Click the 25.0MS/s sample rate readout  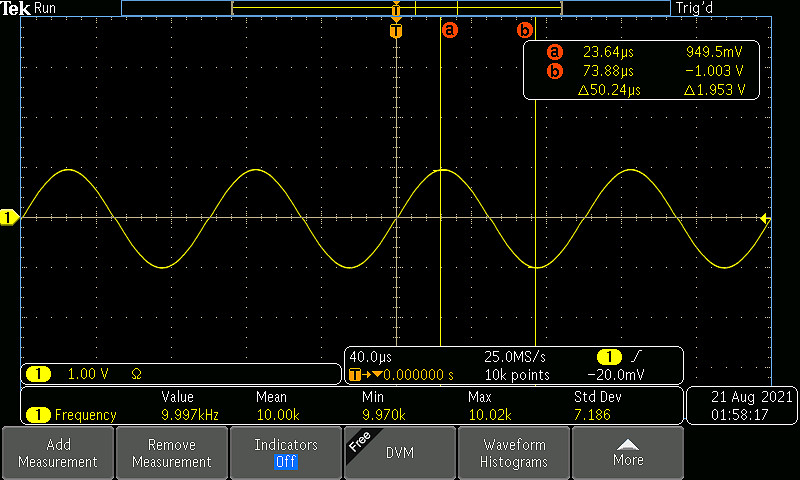(x=515, y=357)
